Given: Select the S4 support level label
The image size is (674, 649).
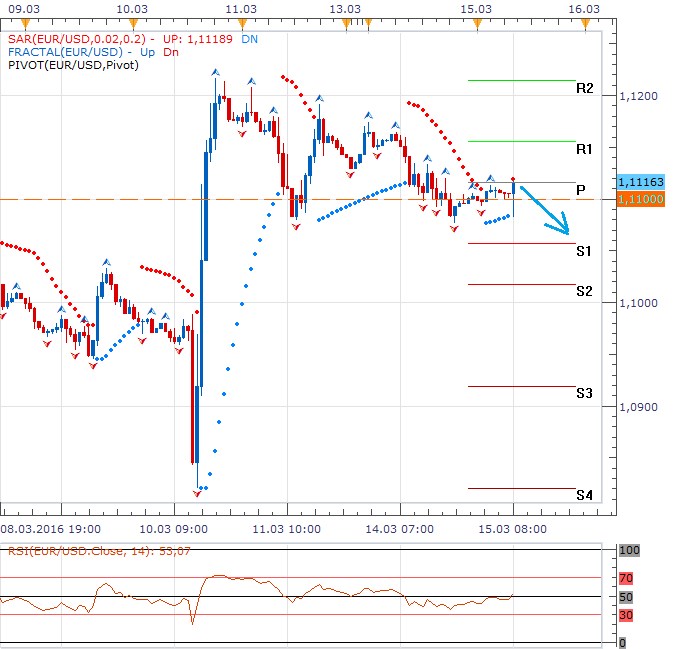Looking at the screenshot, I should (x=585, y=496).
